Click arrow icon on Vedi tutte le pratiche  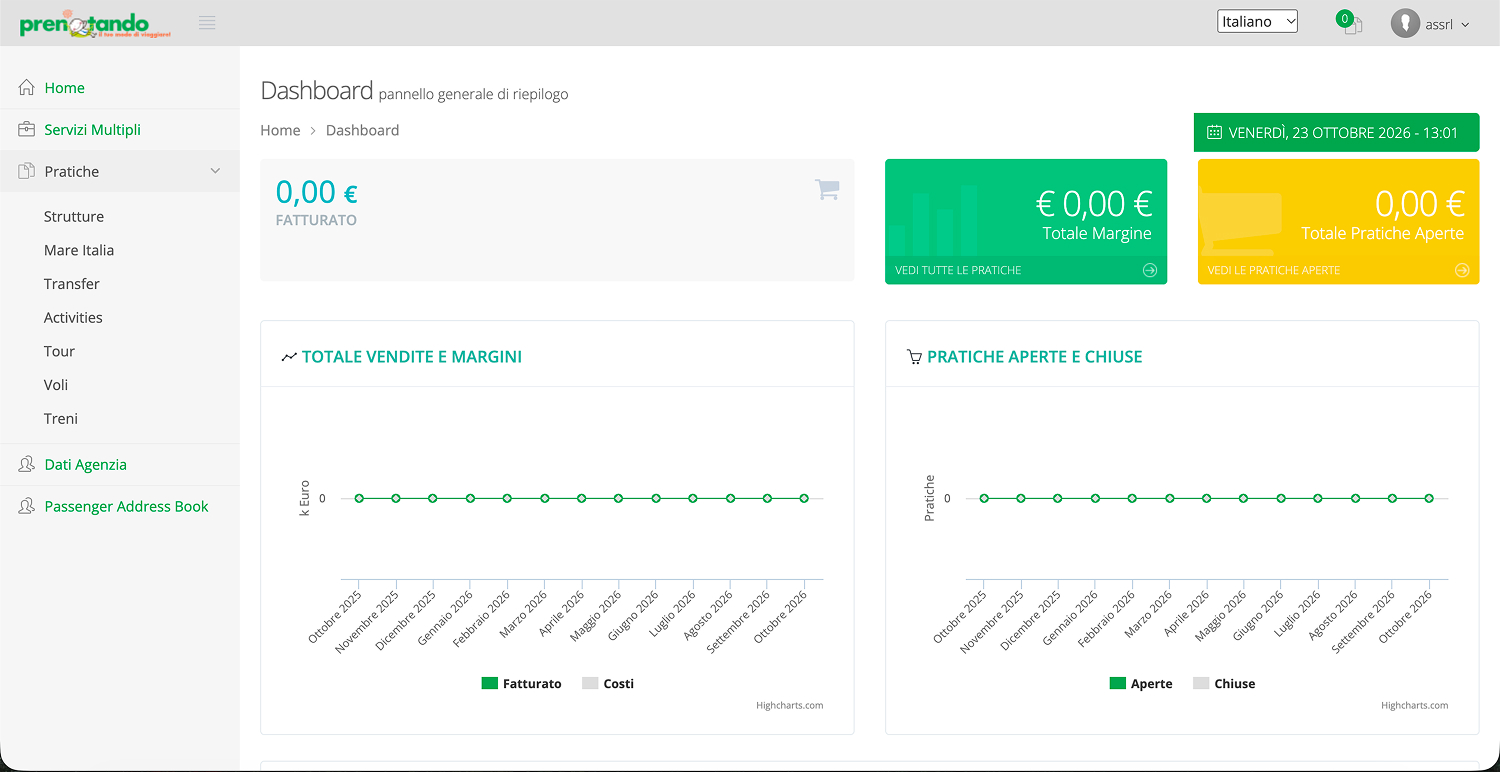click(1150, 270)
